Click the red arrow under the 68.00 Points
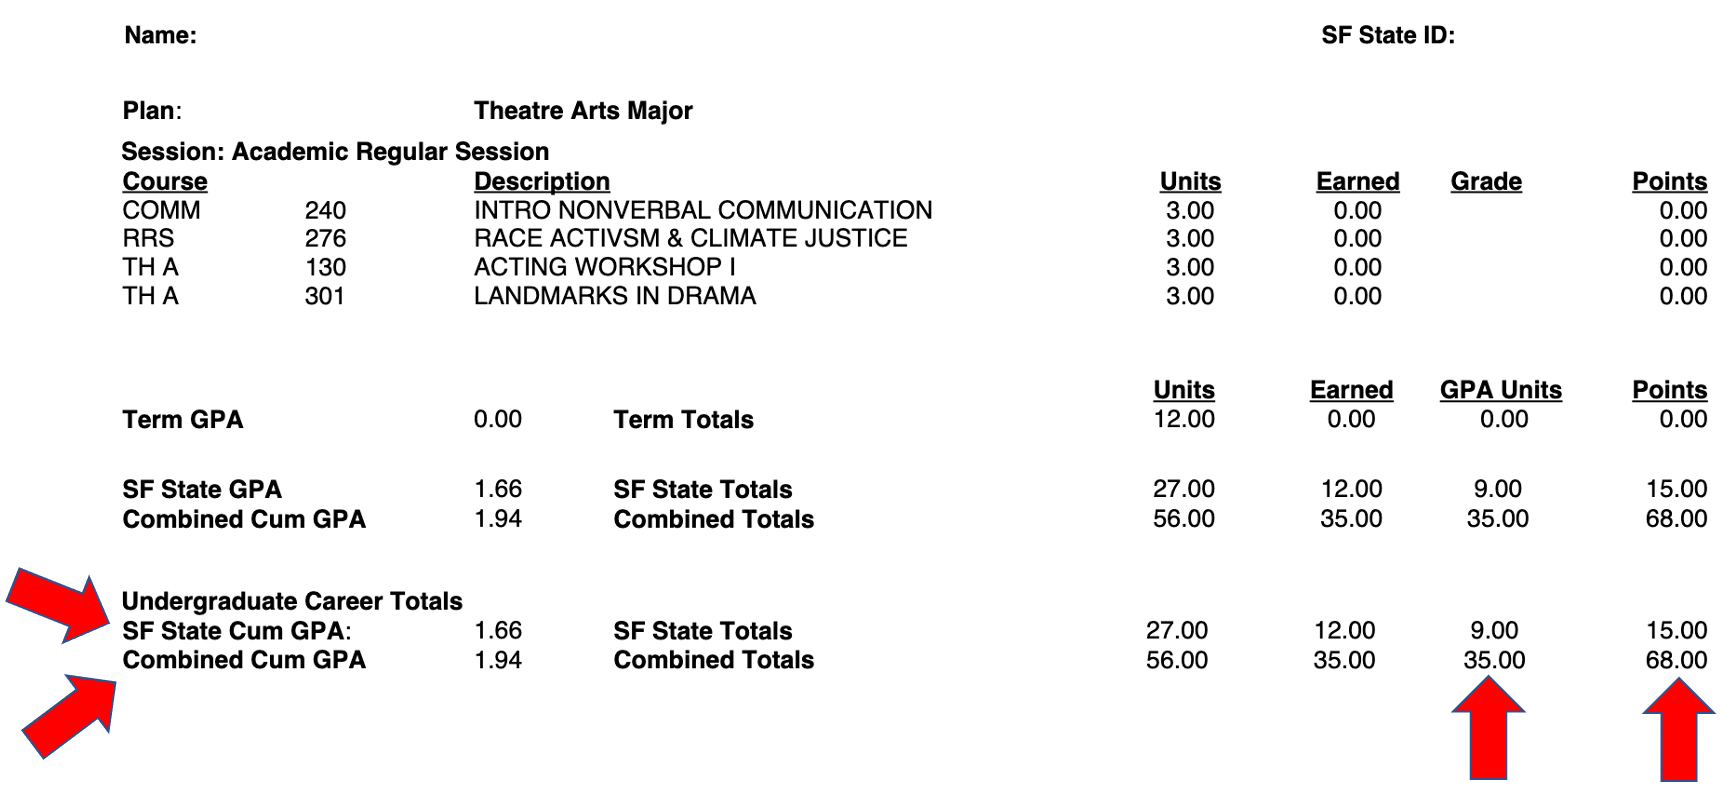Image resolution: width=1736 pixels, height=810 pixels. tap(1679, 730)
